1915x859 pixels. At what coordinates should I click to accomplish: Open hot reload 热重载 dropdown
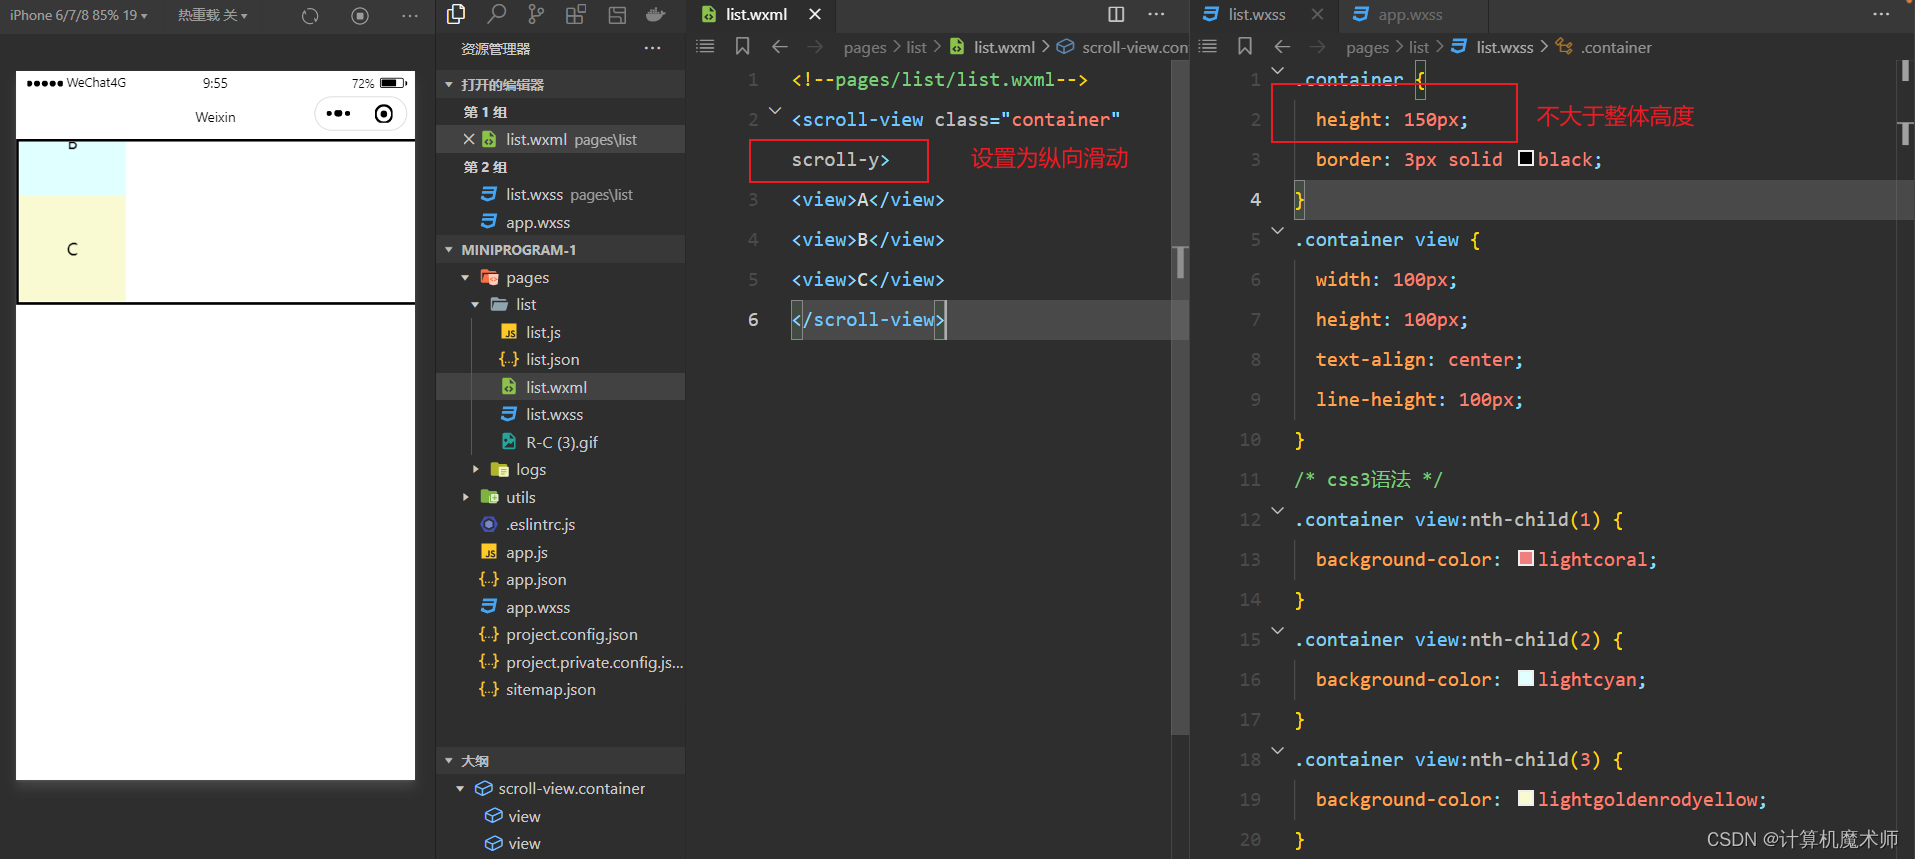click(x=212, y=15)
